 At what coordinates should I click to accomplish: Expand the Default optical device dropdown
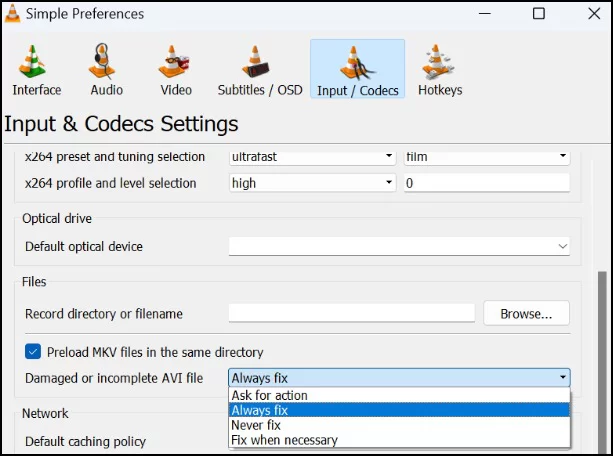(x=399, y=246)
